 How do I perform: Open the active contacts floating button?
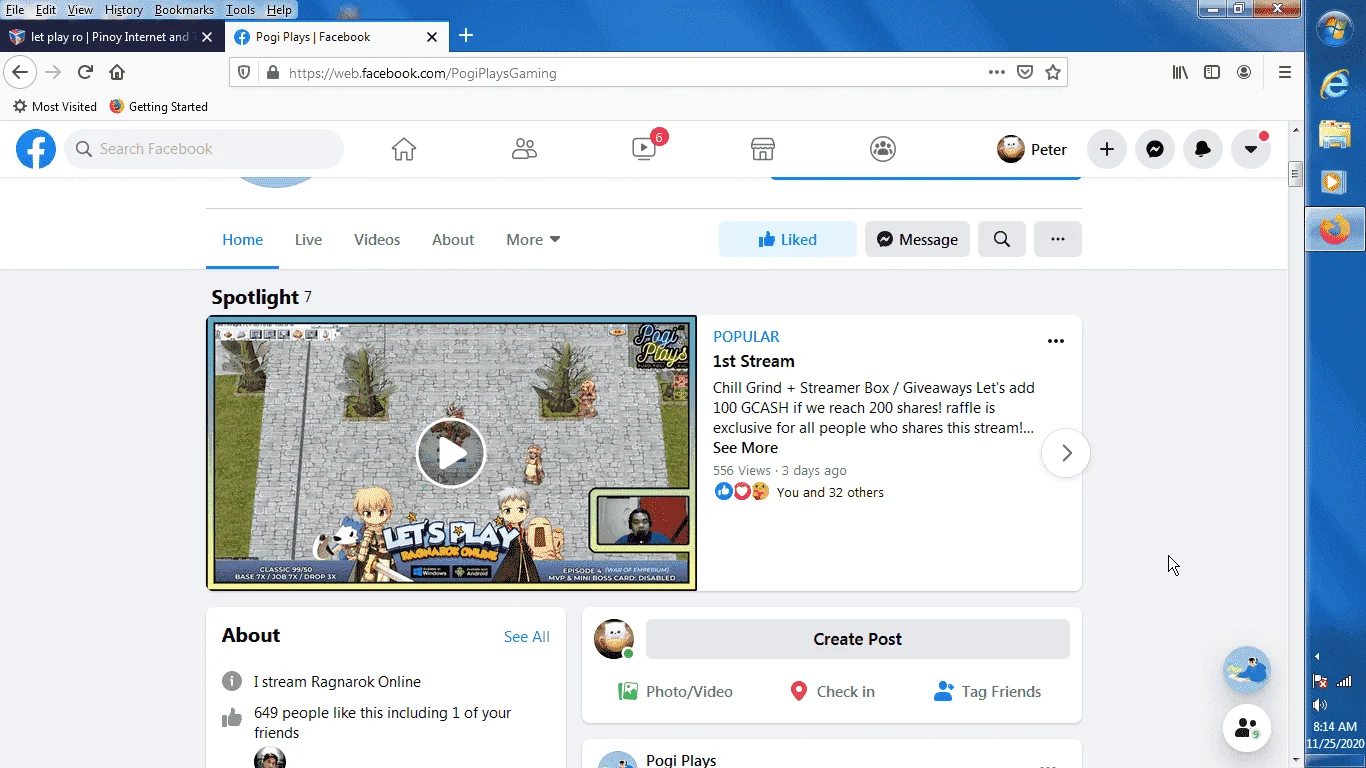tap(1247, 728)
